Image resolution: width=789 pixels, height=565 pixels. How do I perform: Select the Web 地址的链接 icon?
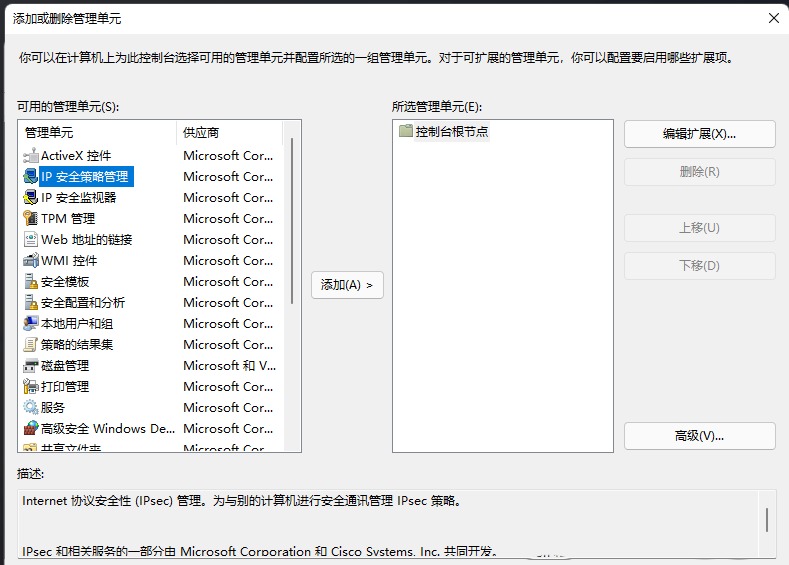31,240
